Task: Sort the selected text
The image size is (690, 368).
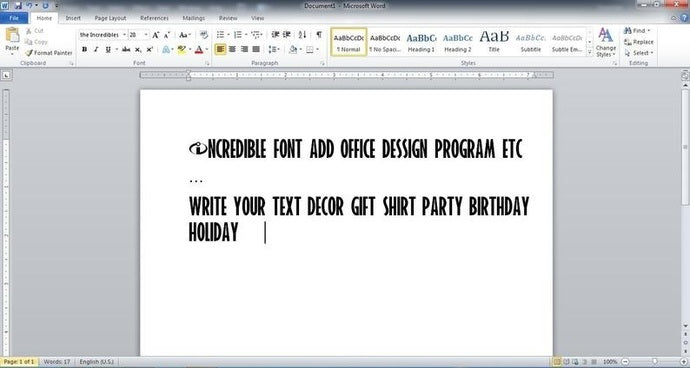Action: click(x=302, y=34)
